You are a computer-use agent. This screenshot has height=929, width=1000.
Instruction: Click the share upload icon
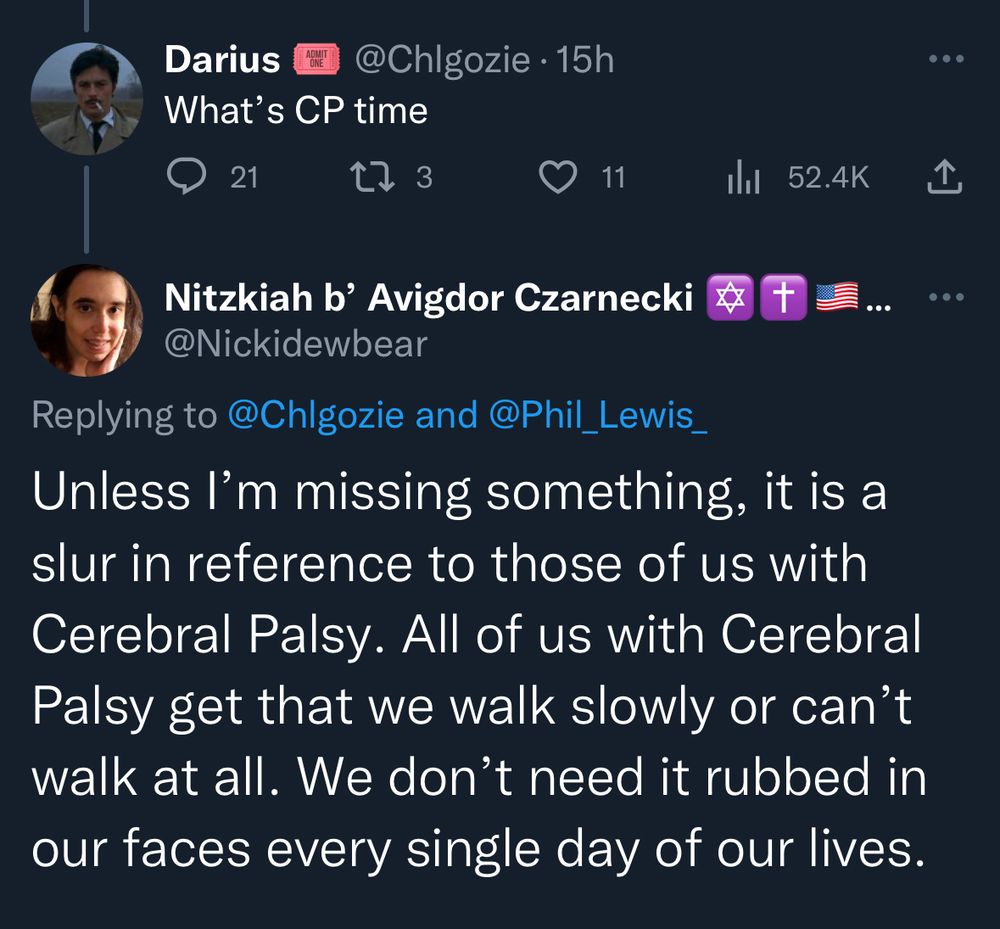[945, 177]
